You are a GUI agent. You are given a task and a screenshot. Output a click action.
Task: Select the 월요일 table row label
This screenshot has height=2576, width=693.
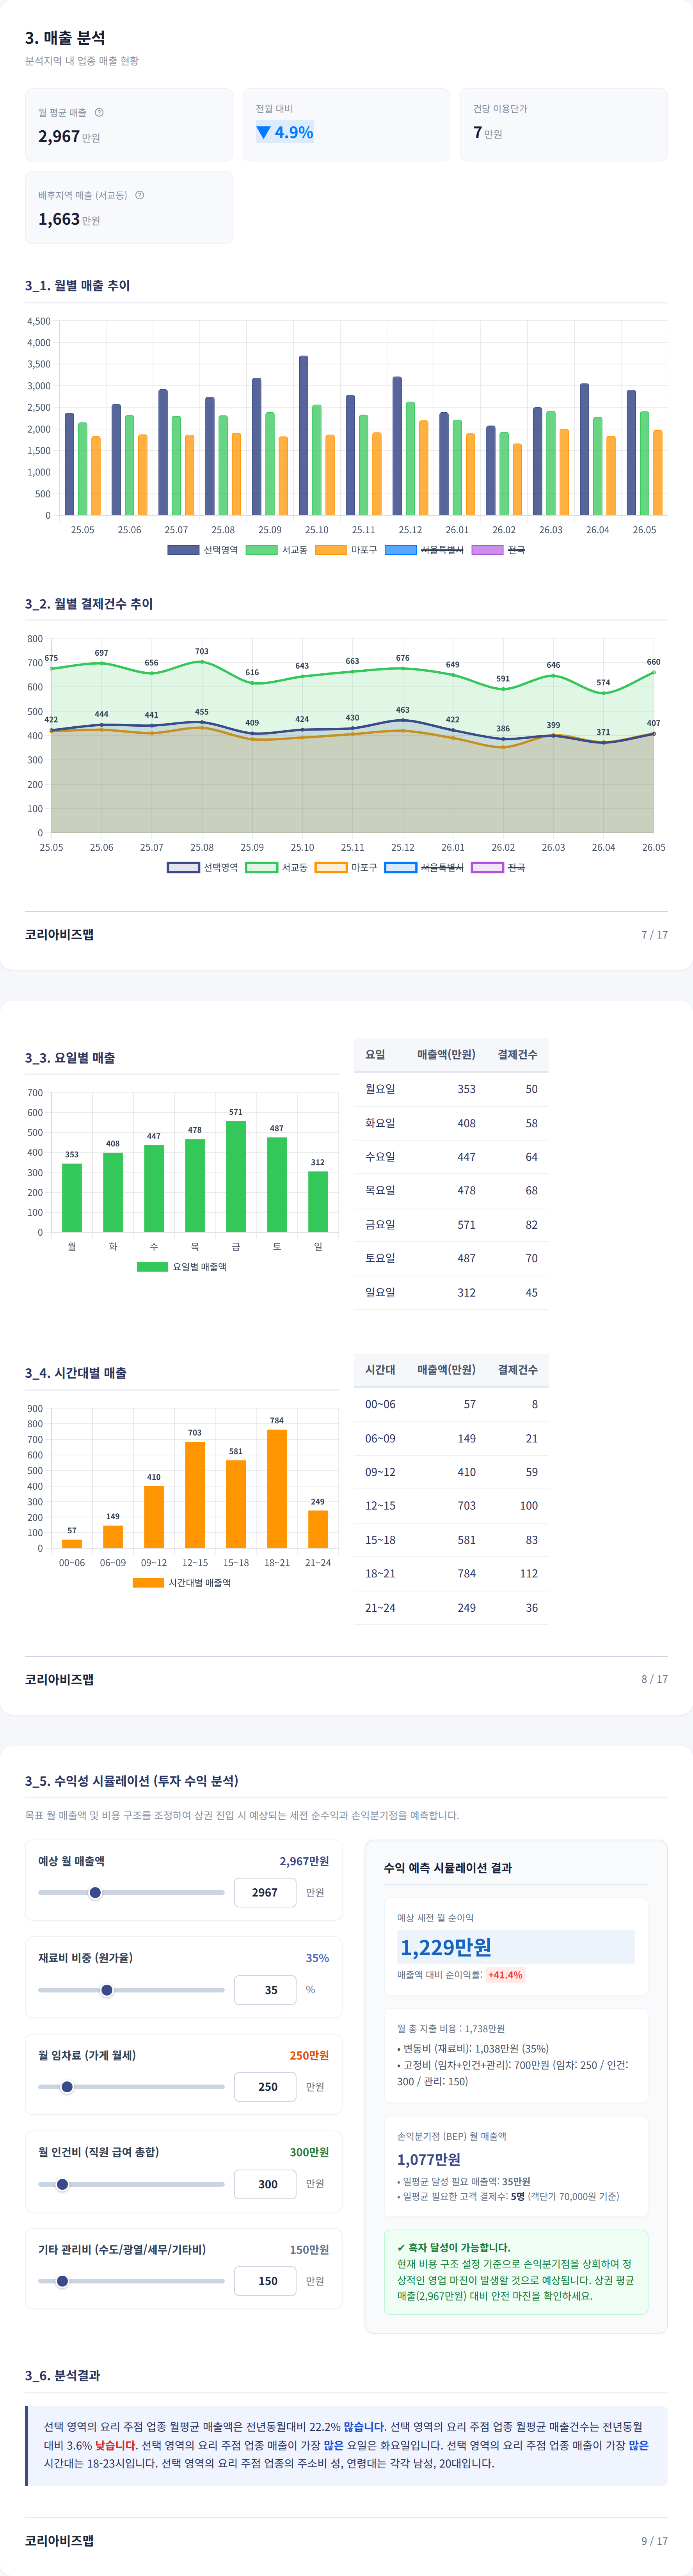point(380,1089)
